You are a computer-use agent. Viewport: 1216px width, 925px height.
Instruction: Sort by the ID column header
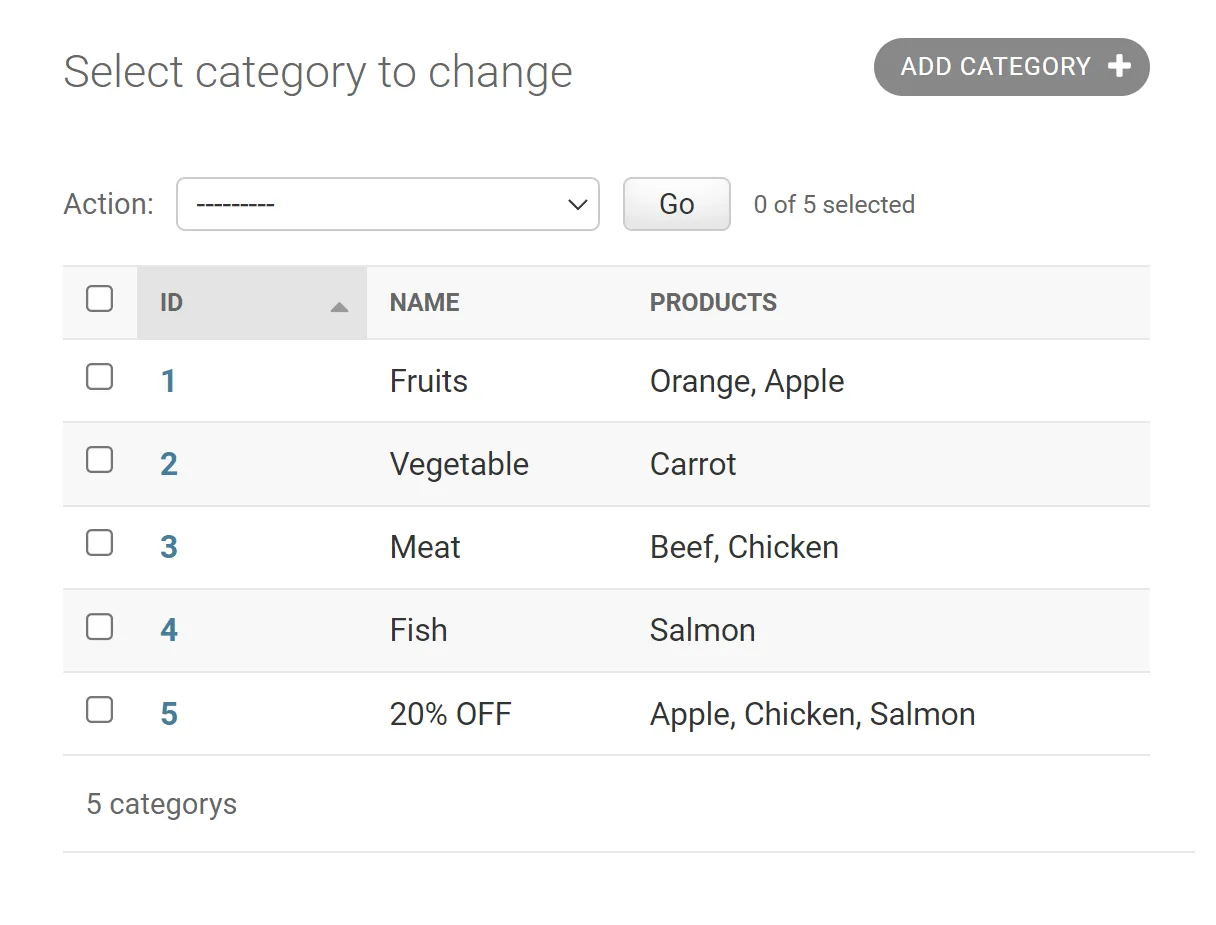pos(172,302)
